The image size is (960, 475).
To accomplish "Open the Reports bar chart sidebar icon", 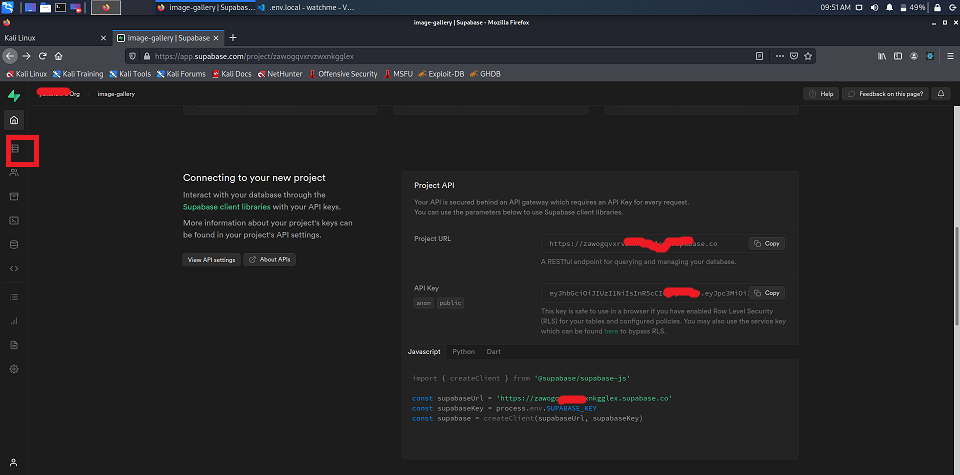I will (14, 321).
